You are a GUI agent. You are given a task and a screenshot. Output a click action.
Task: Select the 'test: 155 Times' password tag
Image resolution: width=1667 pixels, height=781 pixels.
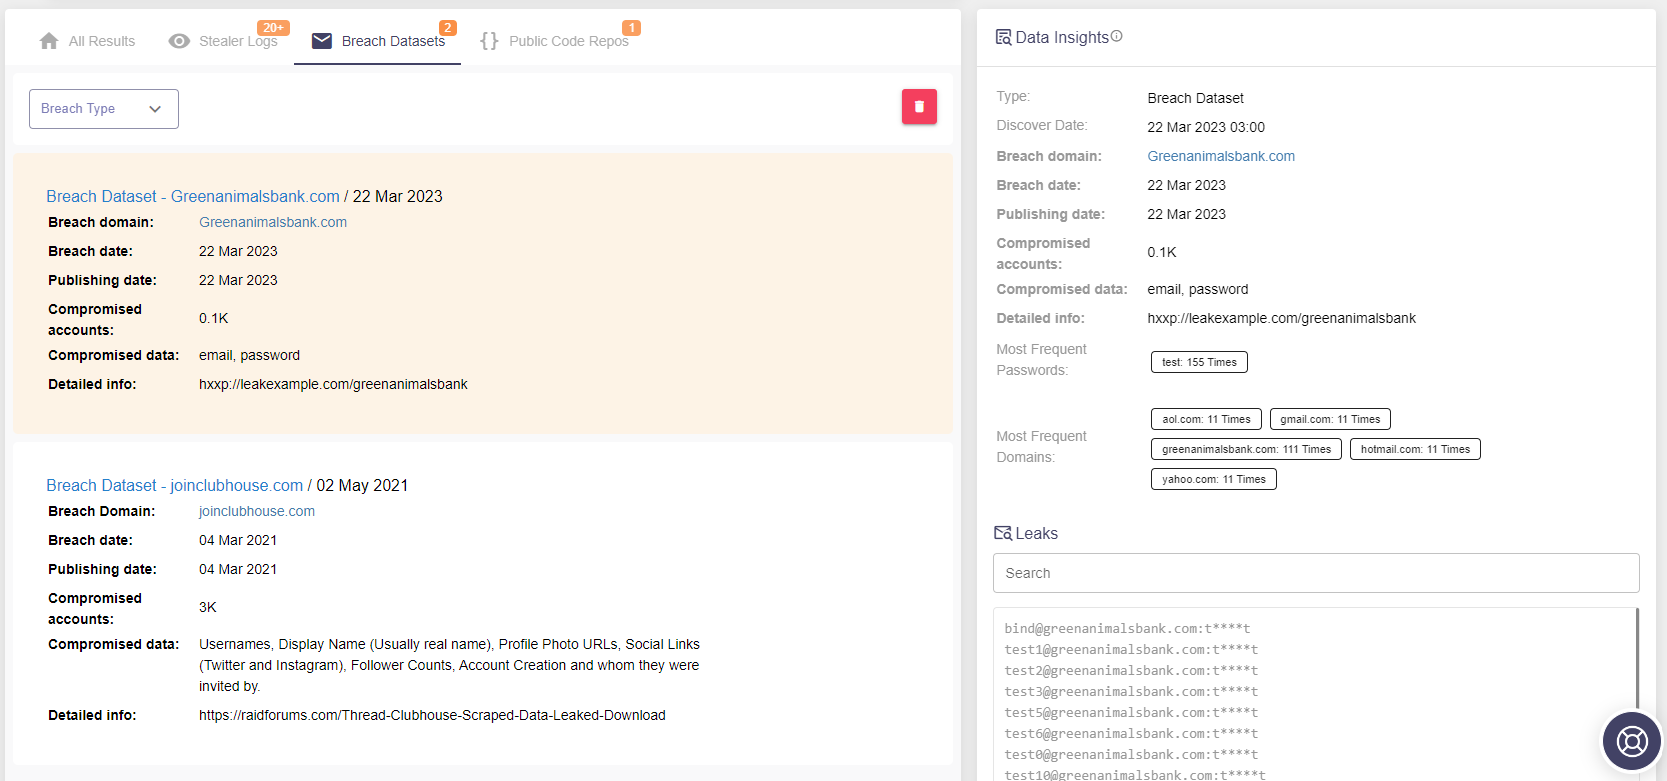pos(1199,362)
